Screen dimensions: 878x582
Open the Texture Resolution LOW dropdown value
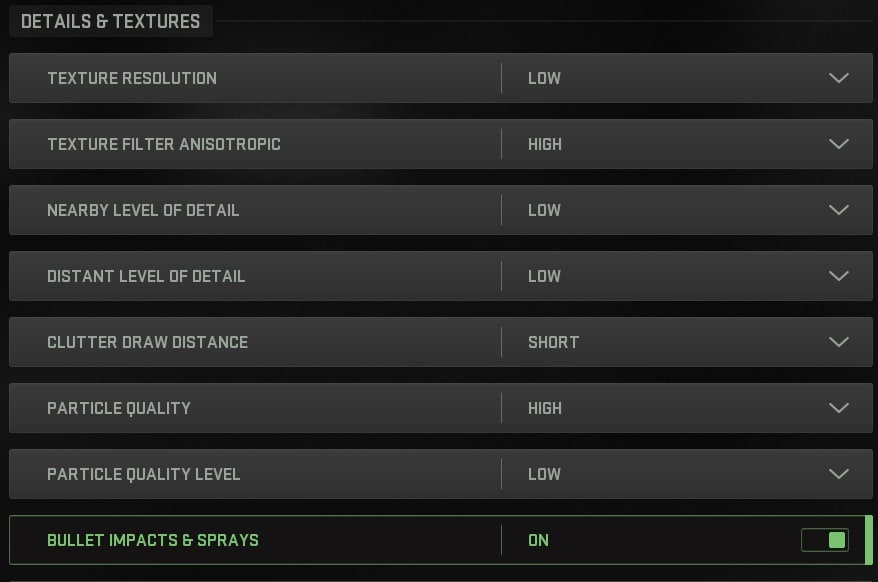click(544, 78)
